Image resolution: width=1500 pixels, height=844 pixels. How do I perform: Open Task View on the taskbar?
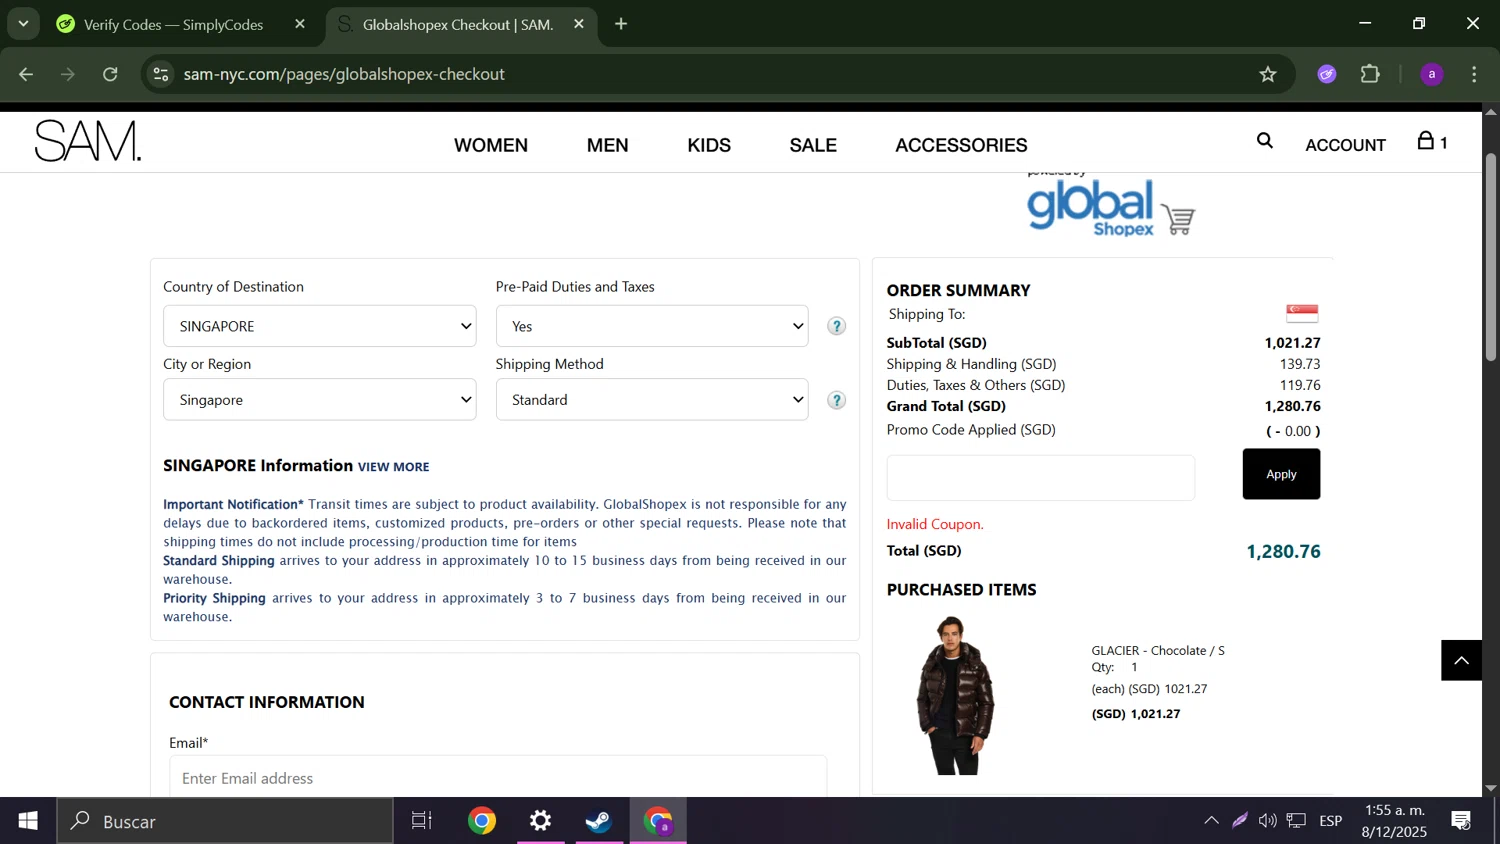click(422, 821)
